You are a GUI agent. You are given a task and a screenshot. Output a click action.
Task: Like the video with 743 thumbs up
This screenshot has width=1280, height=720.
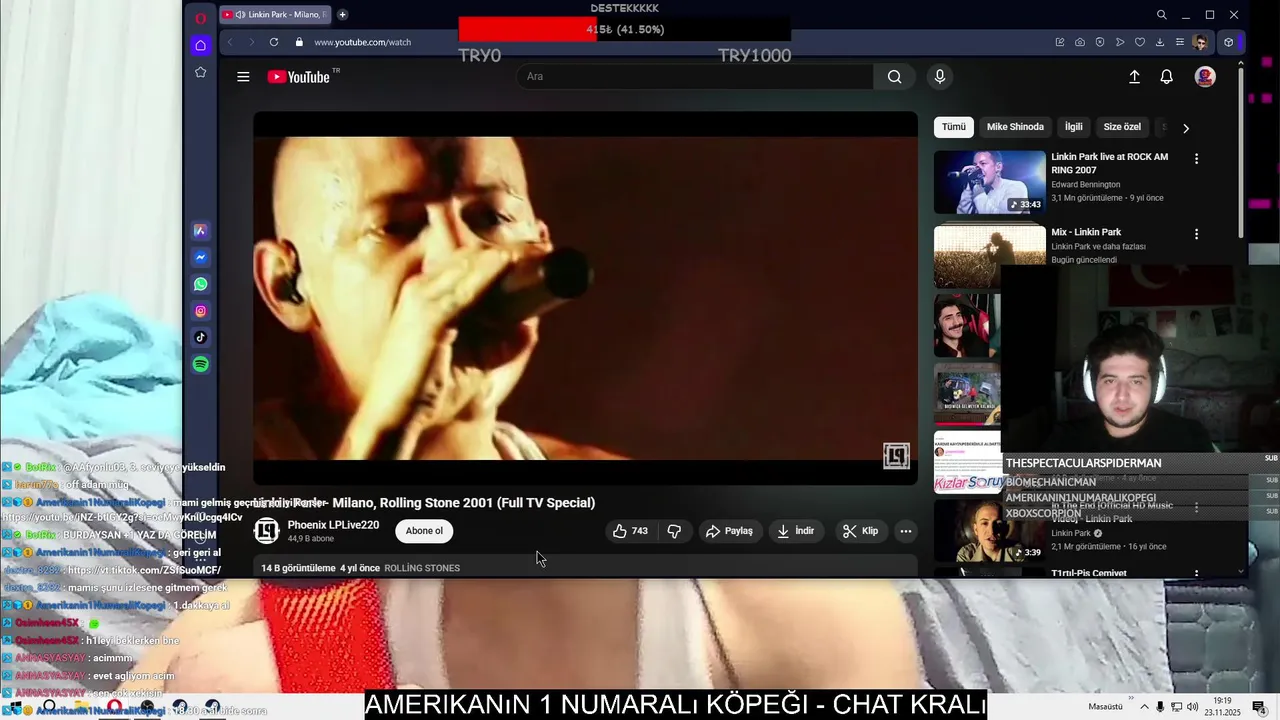(x=629, y=531)
